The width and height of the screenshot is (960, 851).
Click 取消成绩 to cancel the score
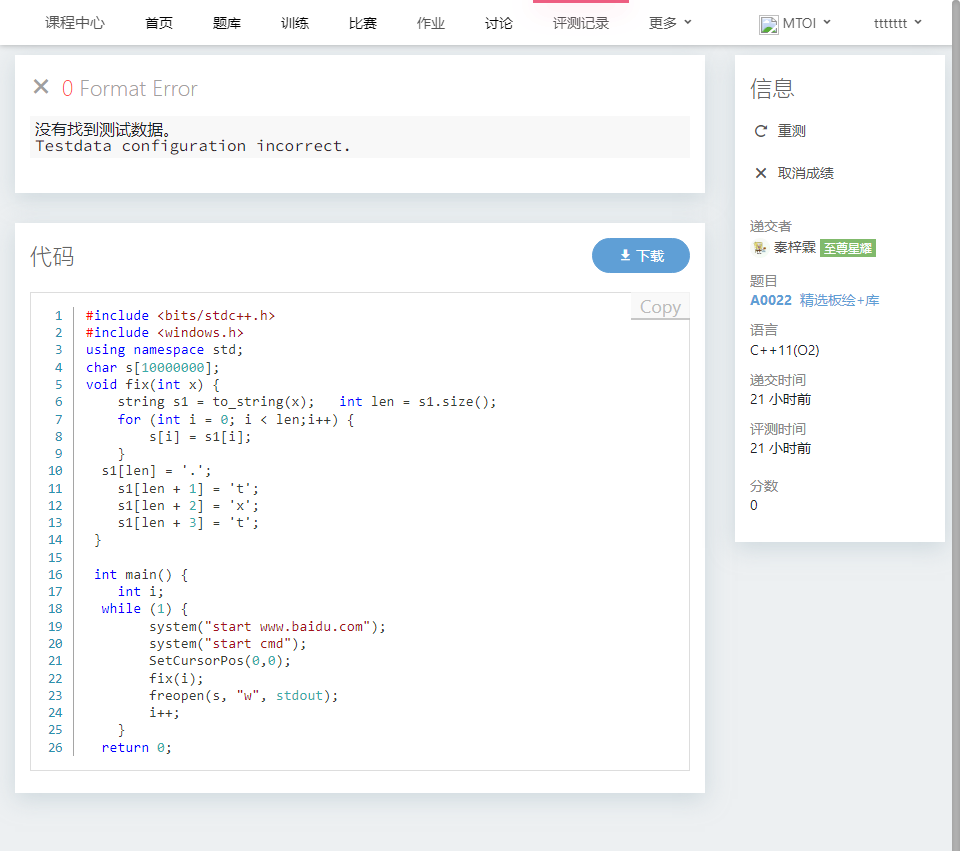point(806,173)
